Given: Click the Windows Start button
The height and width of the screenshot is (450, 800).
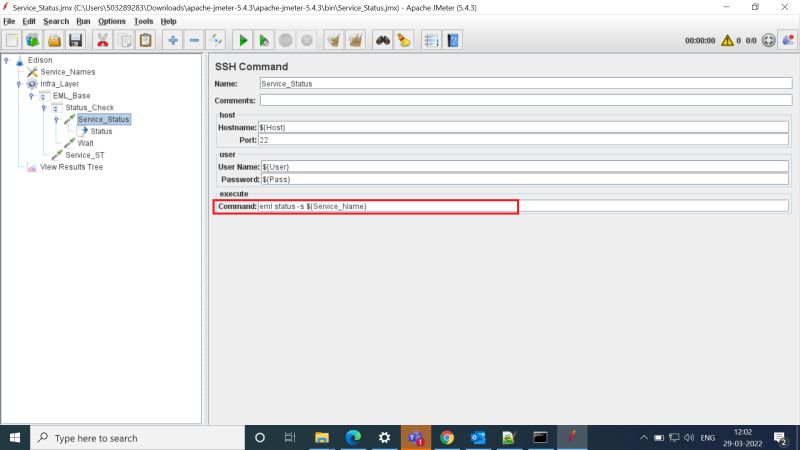Looking at the screenshot, I should (x=15, y=438).
